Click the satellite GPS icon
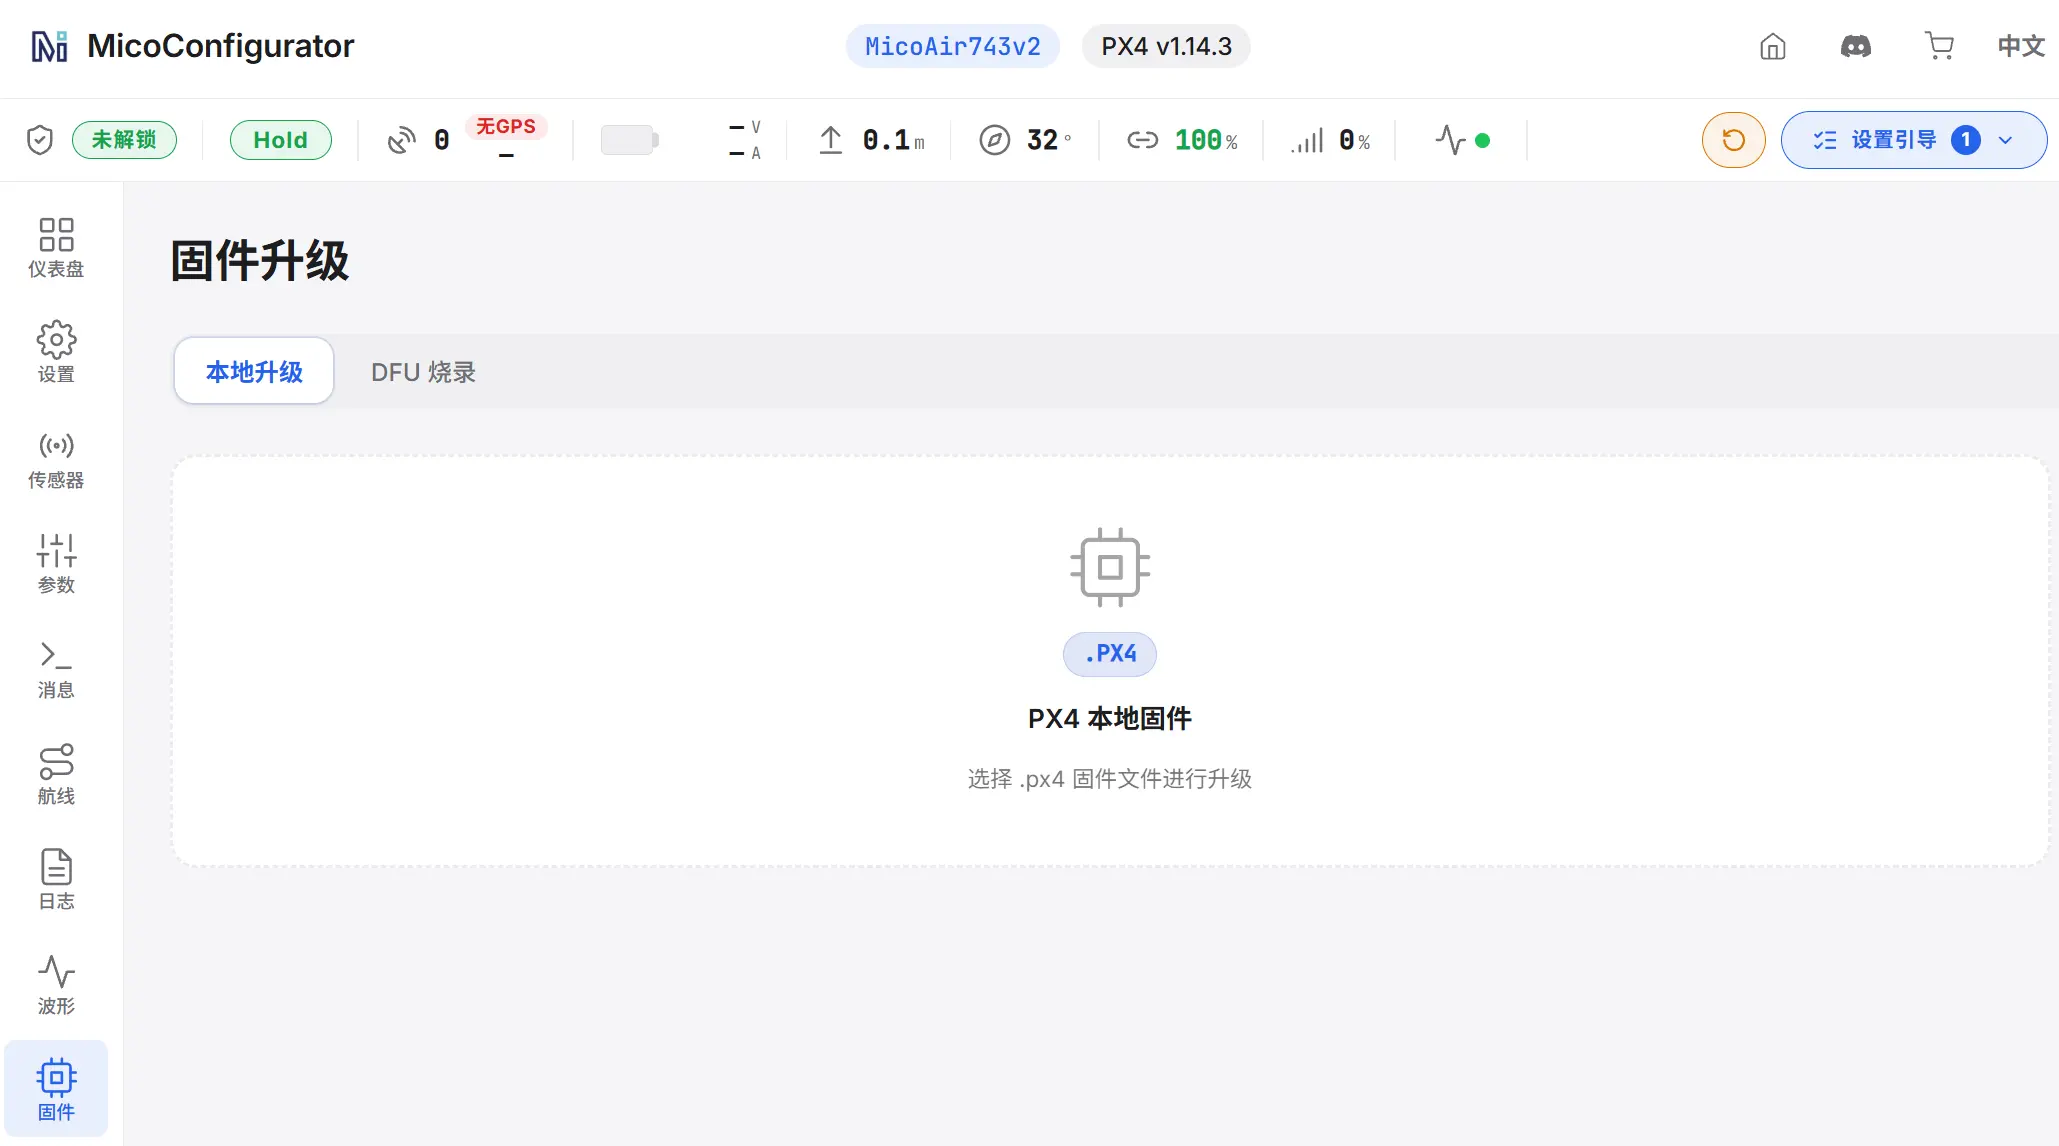Screen dimensions: 2059x1146 click(402, 140)
